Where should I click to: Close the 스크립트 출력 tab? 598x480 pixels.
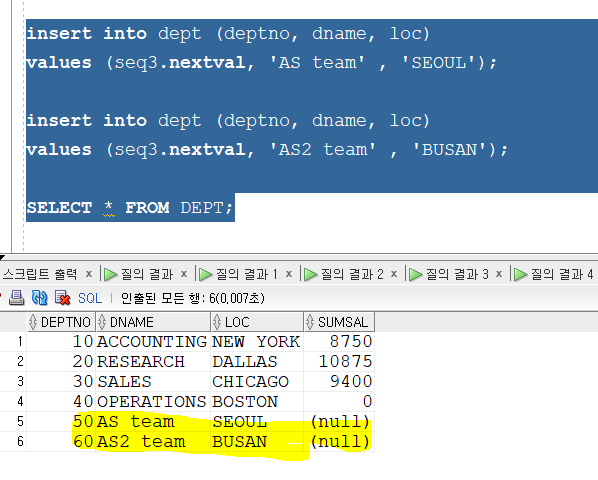pos(89,274)
